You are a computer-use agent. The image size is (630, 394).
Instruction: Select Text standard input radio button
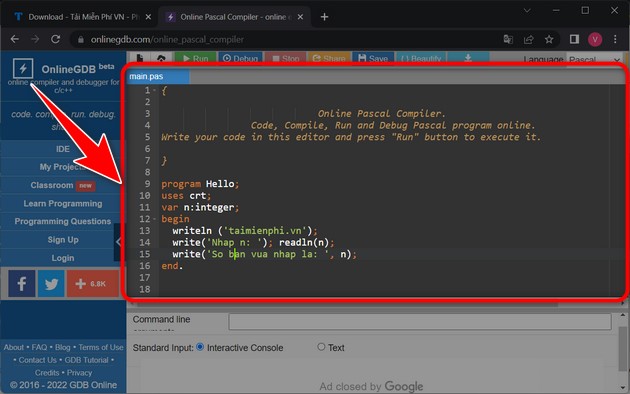[x=321, y=347]
